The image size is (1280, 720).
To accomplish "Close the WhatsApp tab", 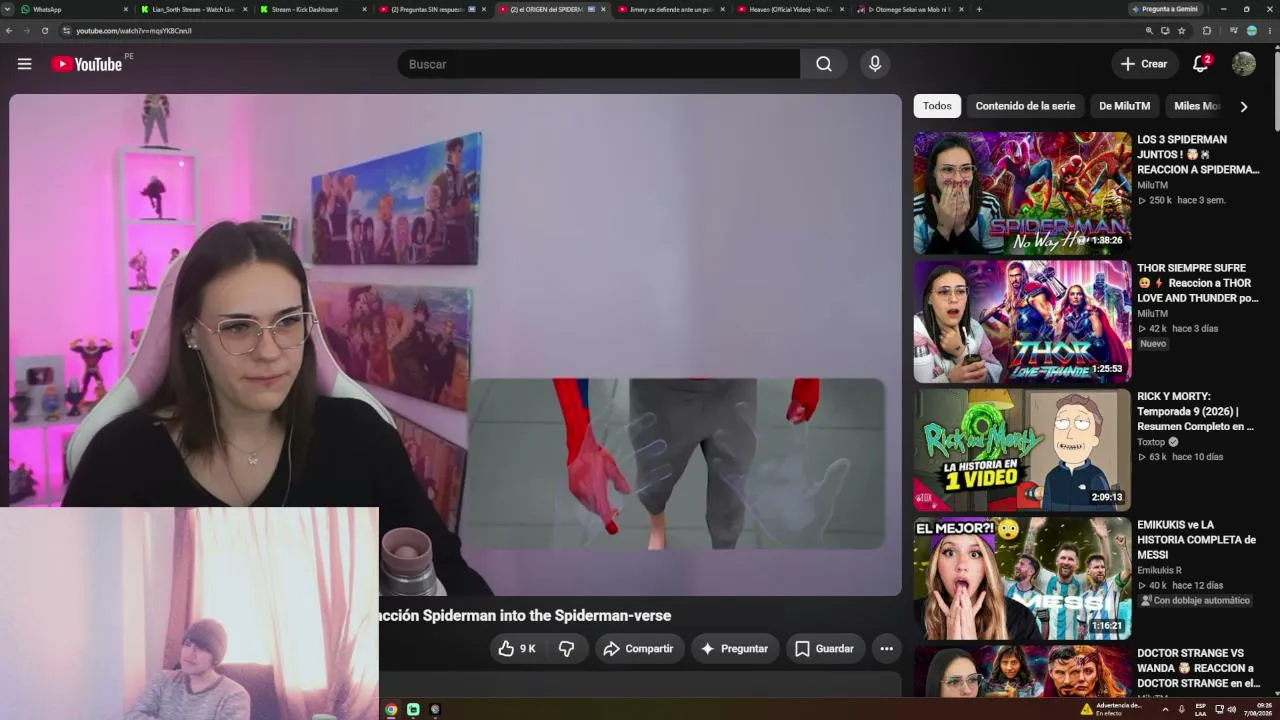I will (126, 9).
